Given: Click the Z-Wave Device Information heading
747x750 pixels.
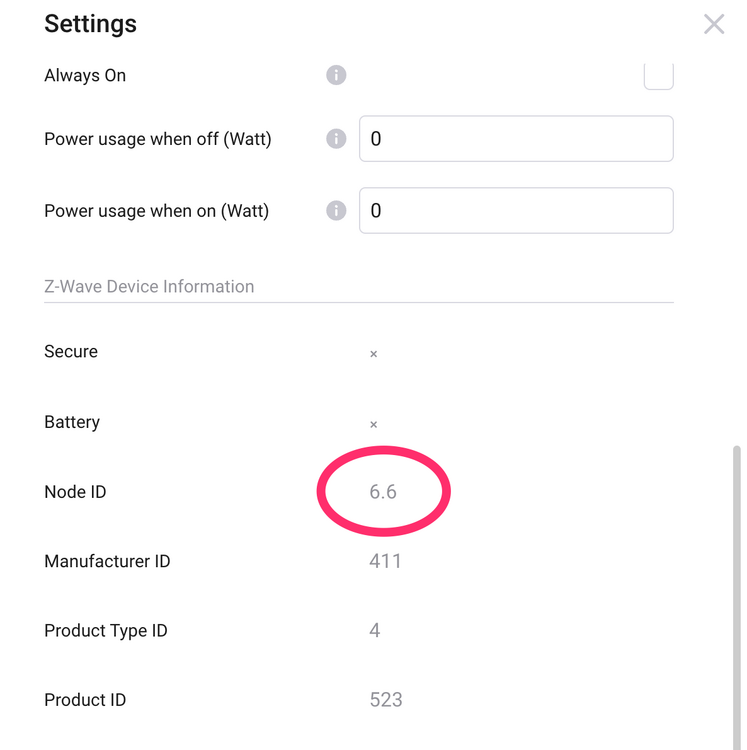Looking at the screenshot, I should coord(149,287).
